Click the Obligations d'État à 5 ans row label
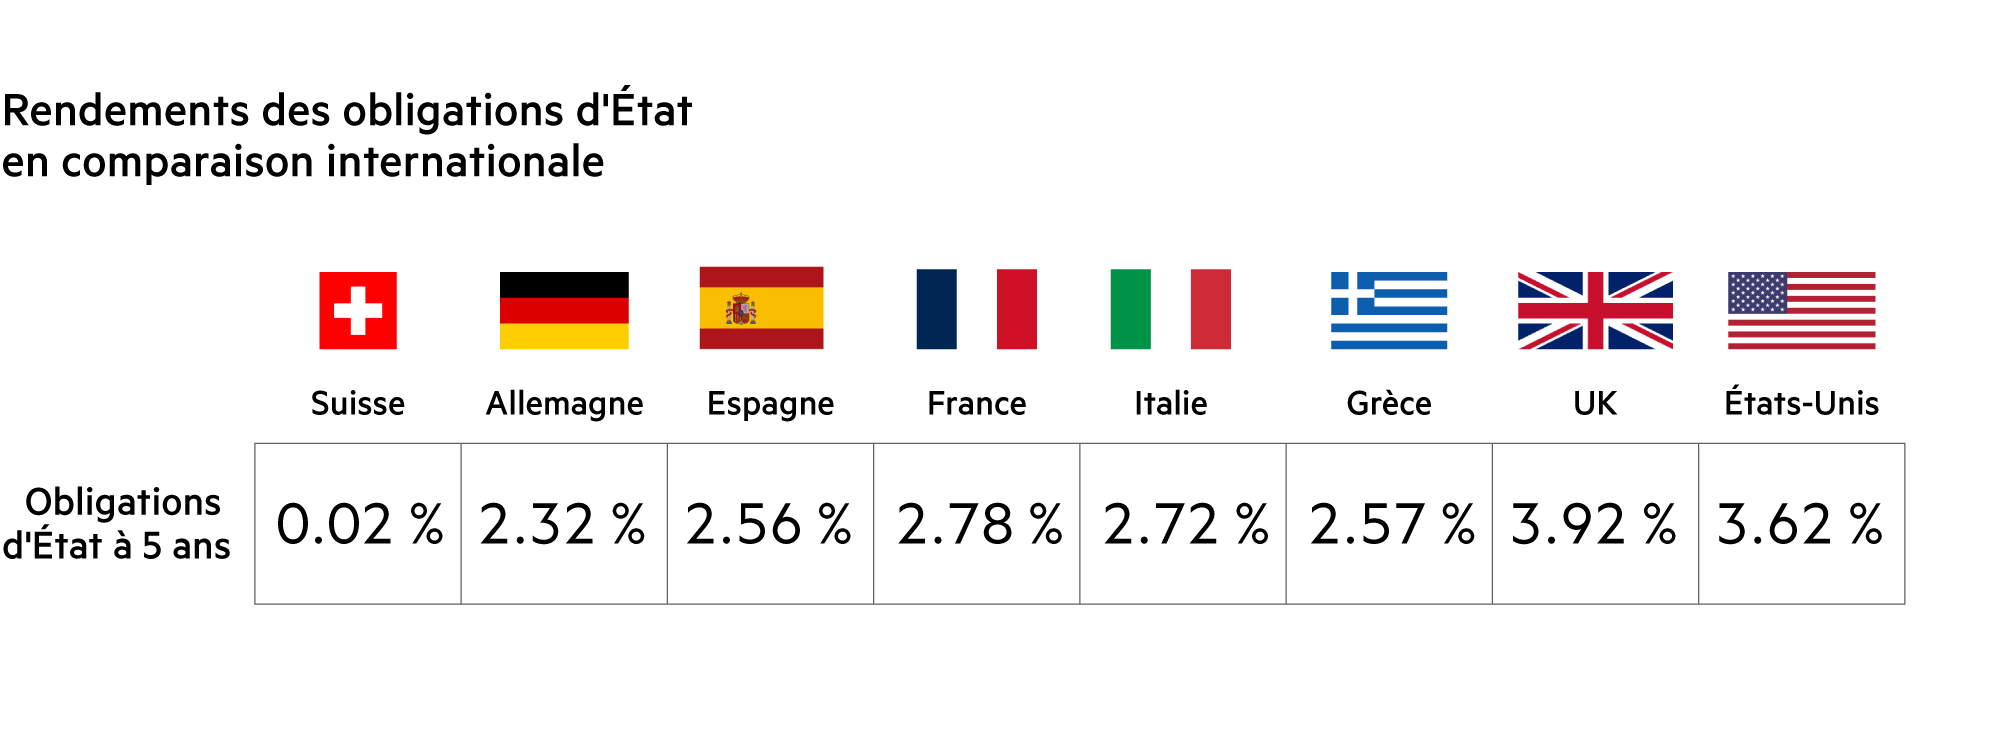The image size is (2000, 753). pyautogui.click(x=118, y=524)
